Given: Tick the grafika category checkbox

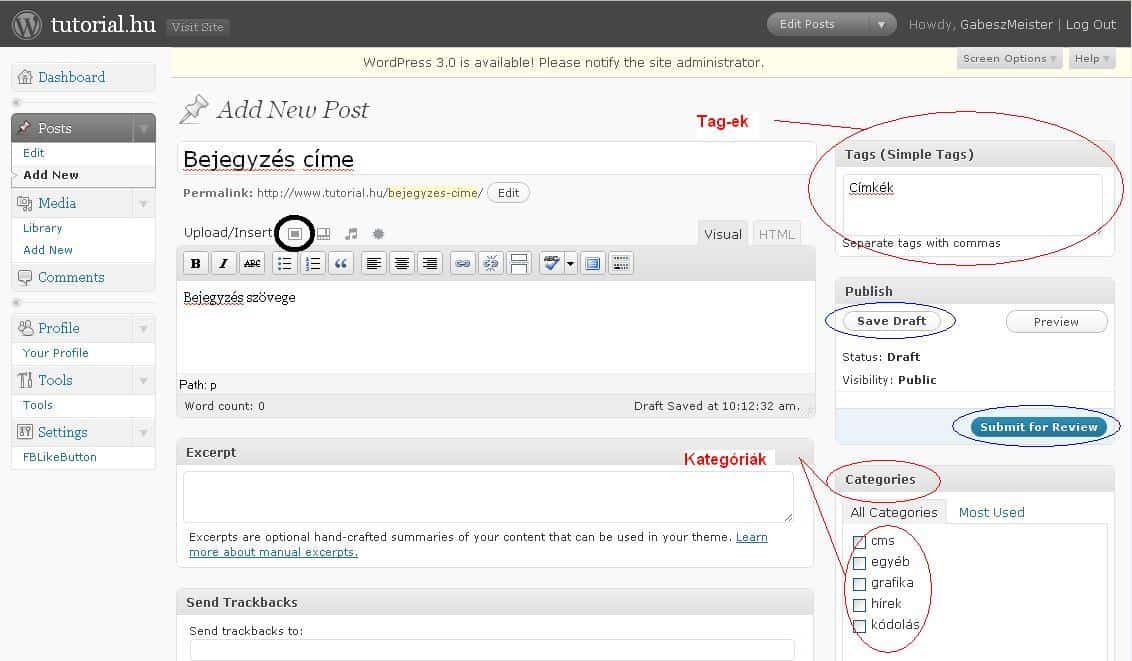Looking at the screenshot, I should 859,584.
